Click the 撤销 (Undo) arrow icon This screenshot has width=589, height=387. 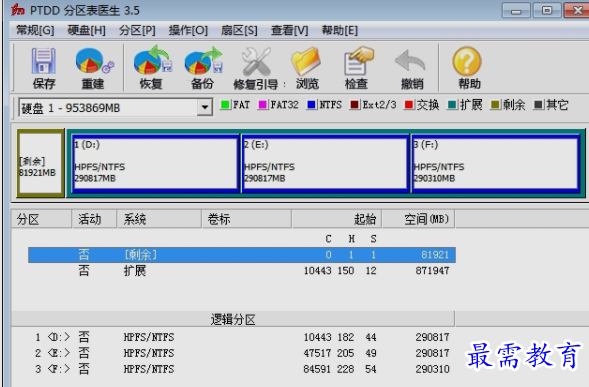[x=410, y=62]
